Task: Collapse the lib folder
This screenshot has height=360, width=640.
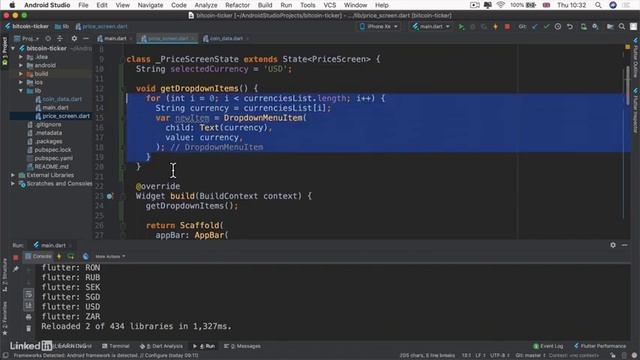Action: coord(21,91)
